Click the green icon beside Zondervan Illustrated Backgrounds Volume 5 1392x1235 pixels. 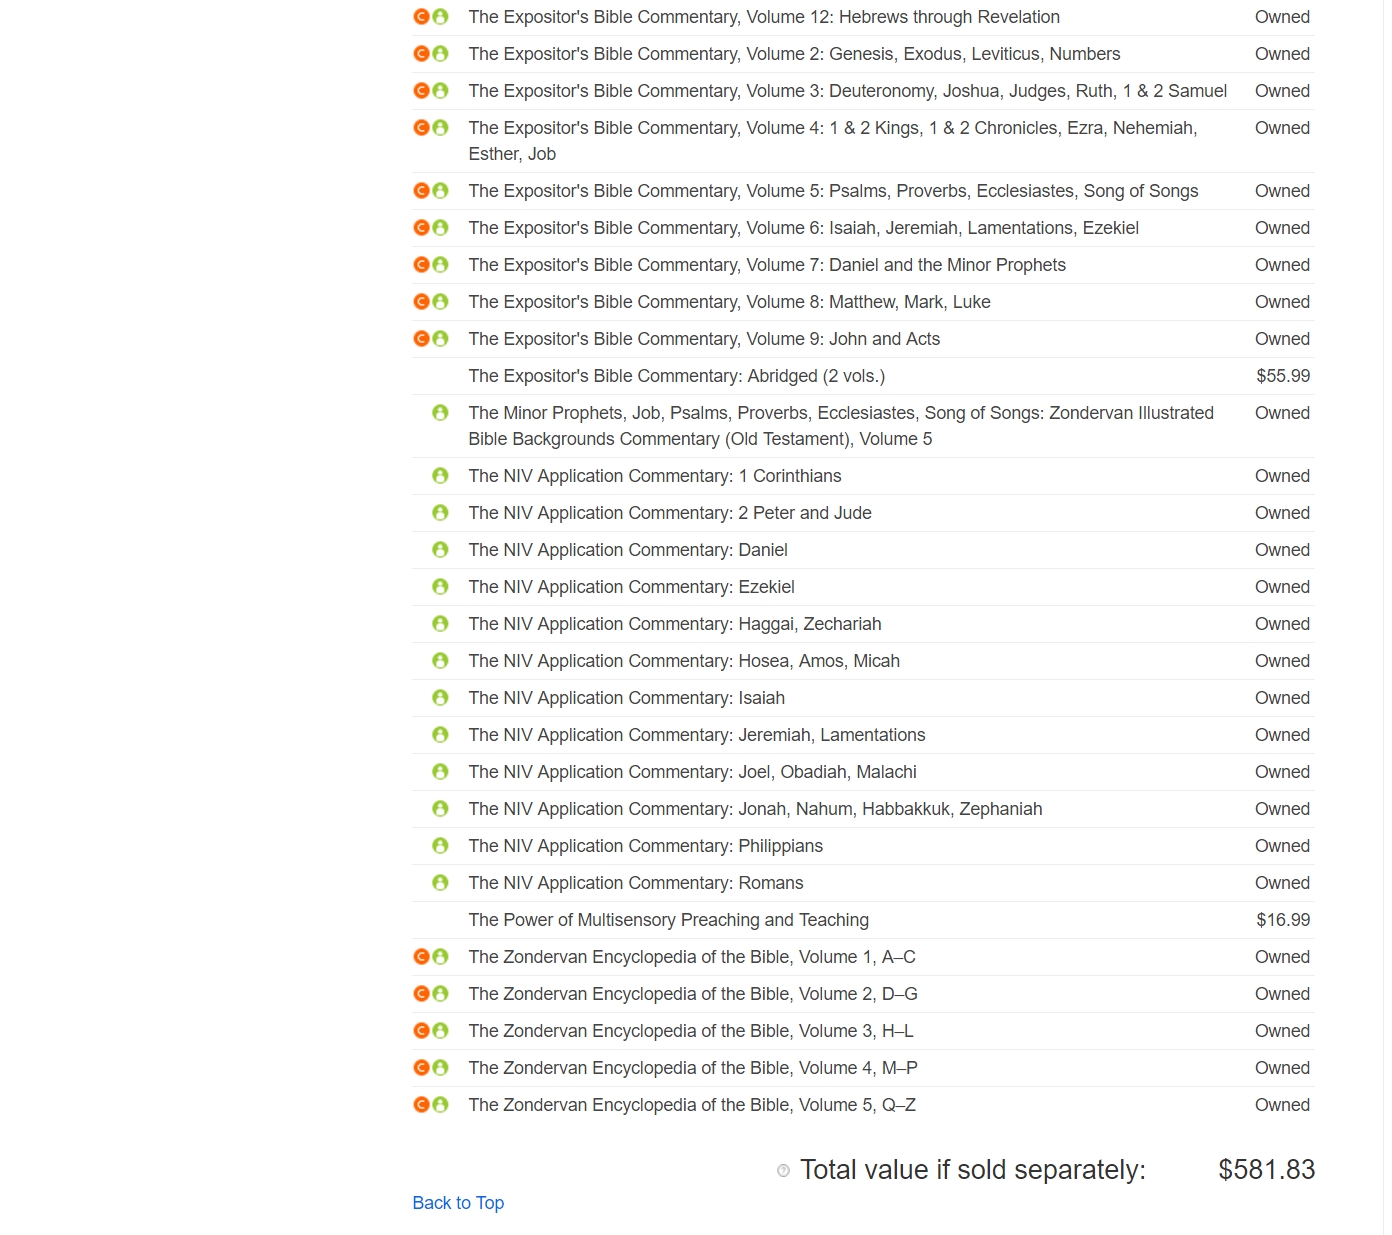click(440, 413)
